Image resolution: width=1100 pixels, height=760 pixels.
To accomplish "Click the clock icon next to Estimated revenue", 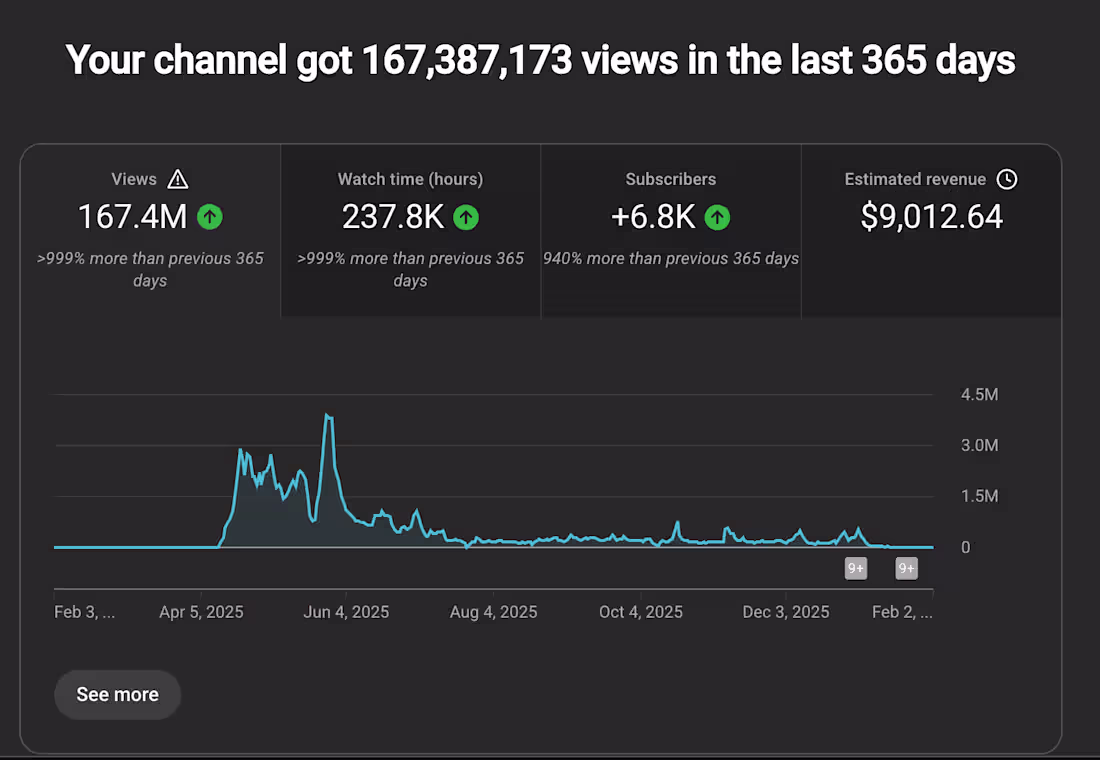I will [1007, 179].
